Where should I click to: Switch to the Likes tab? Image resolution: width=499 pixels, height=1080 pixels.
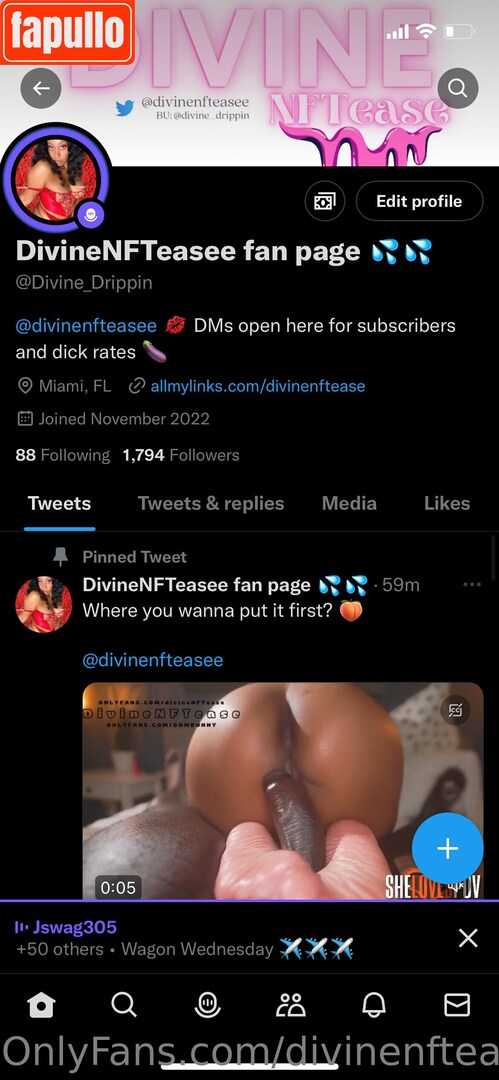pos(447,503)
